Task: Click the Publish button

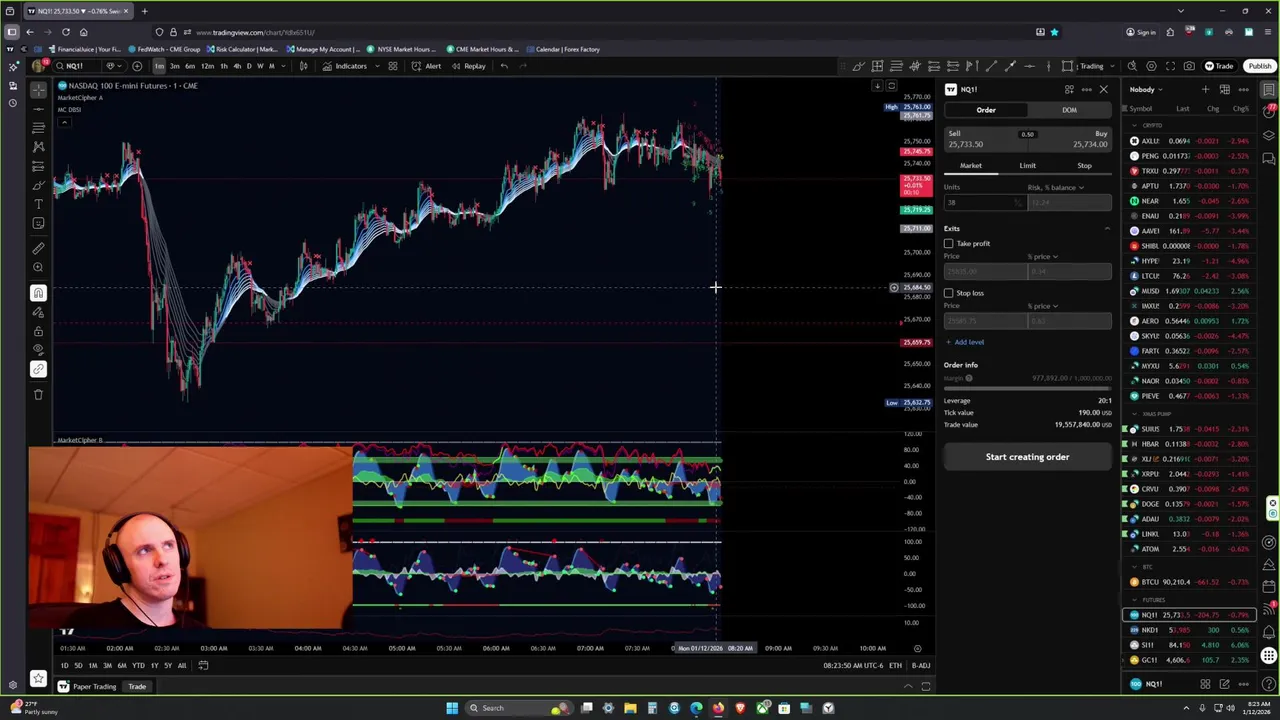Action: (1259, 66)
